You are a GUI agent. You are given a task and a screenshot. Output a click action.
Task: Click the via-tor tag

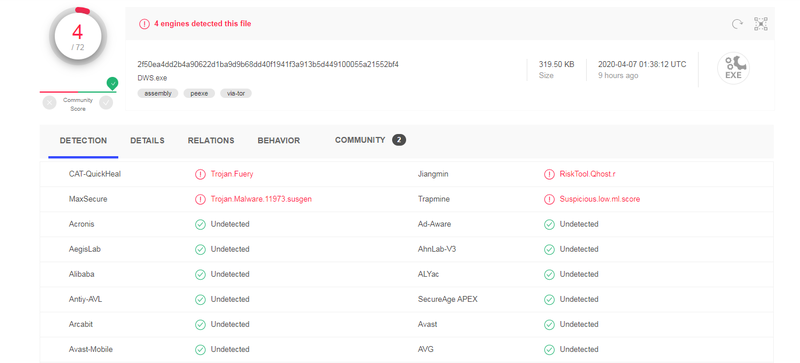pos(236,93)
